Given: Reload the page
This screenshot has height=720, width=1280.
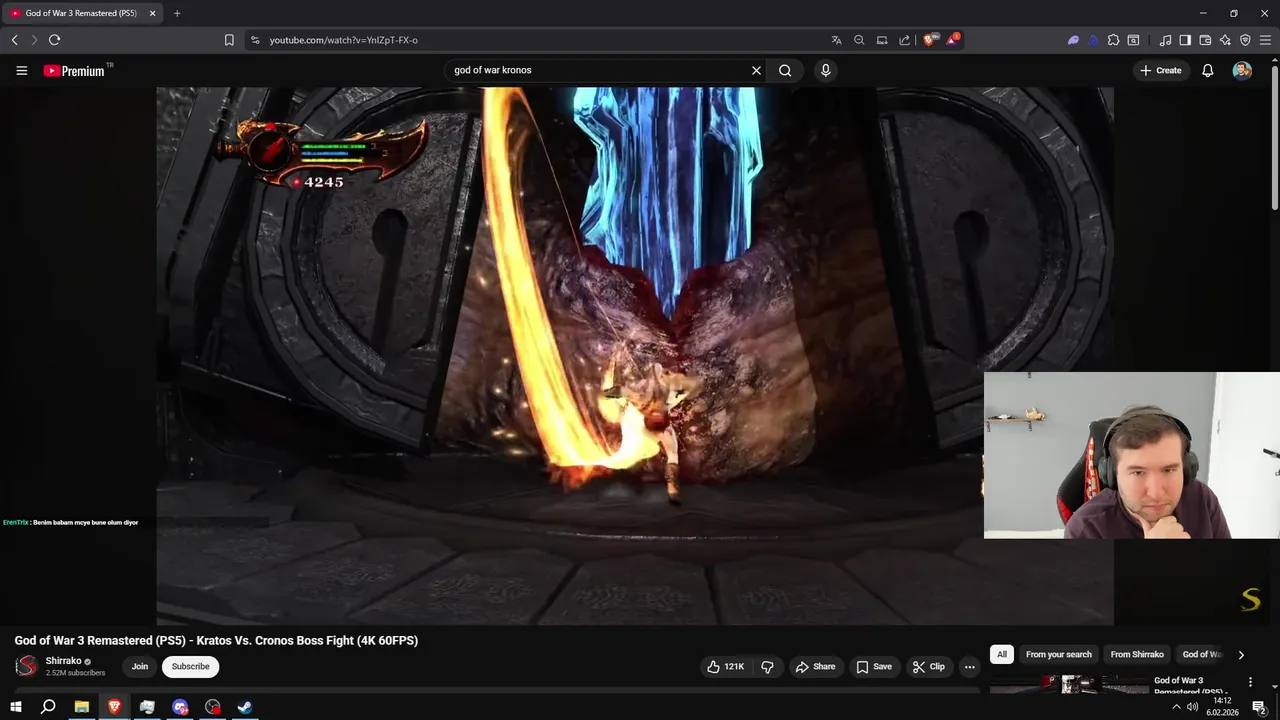Looking at the screenshot, I should [54, 40].
